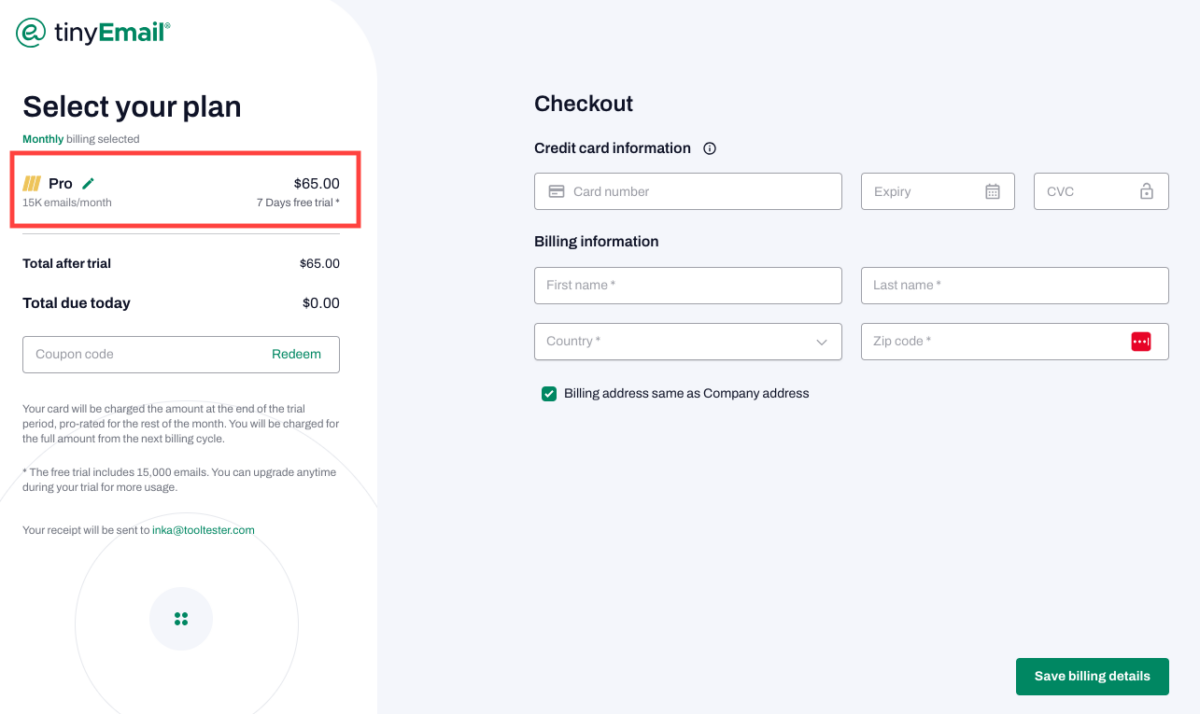Image resolution: width=1200 pixels, height=714 pixels.
Task: Uncheck Billing address same as Company address
Action: (548, 393)
